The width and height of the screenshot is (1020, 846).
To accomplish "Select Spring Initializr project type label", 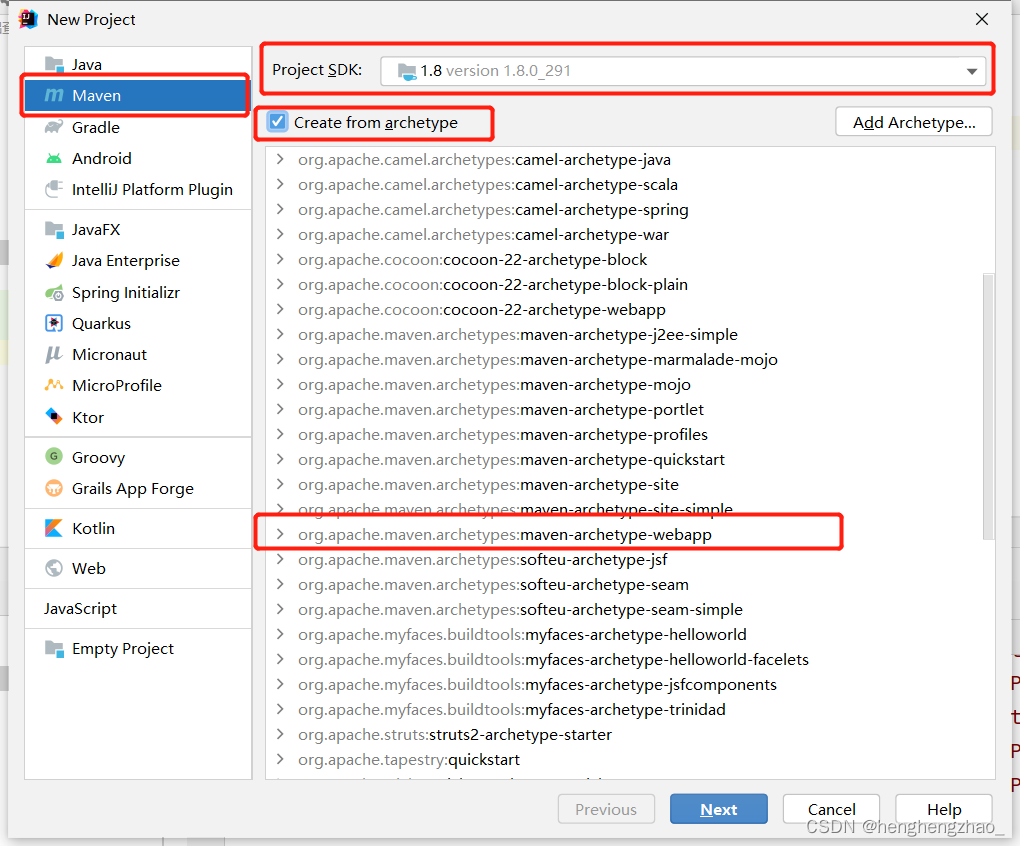I will (x=126, y=293).
